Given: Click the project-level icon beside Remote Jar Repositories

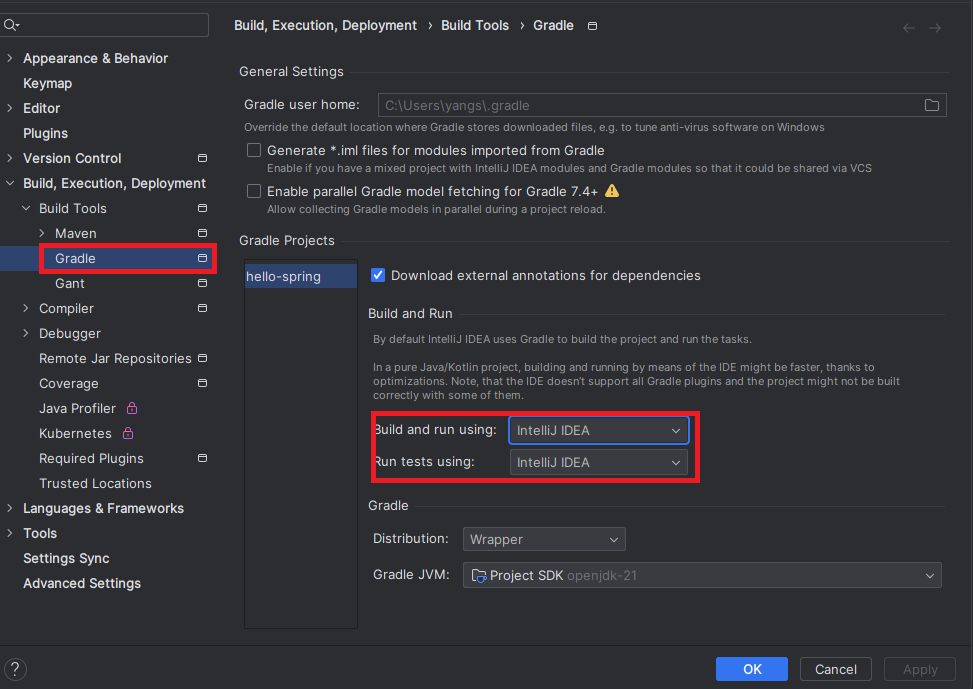Looking at the screenshot, I should 202,358.
